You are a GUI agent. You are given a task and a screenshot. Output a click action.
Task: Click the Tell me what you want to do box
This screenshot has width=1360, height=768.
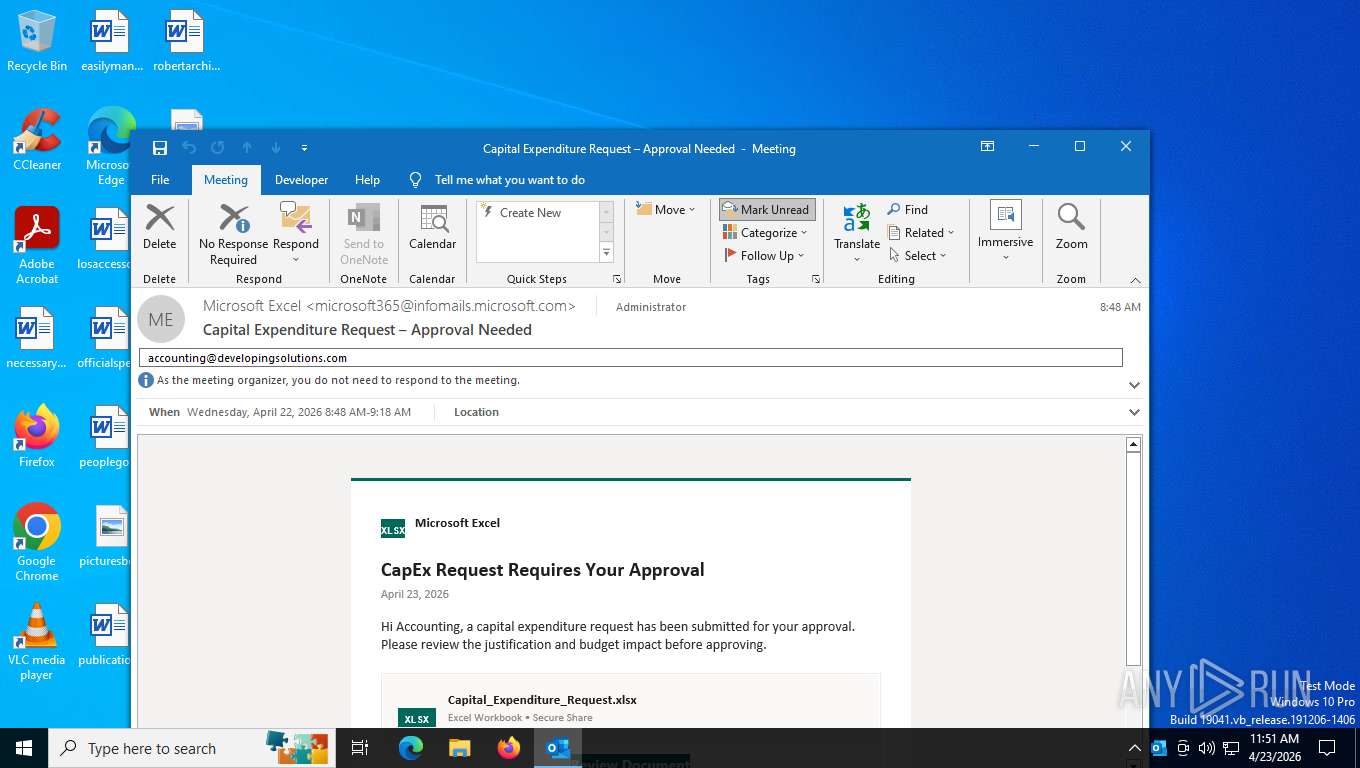pos(510,180)
